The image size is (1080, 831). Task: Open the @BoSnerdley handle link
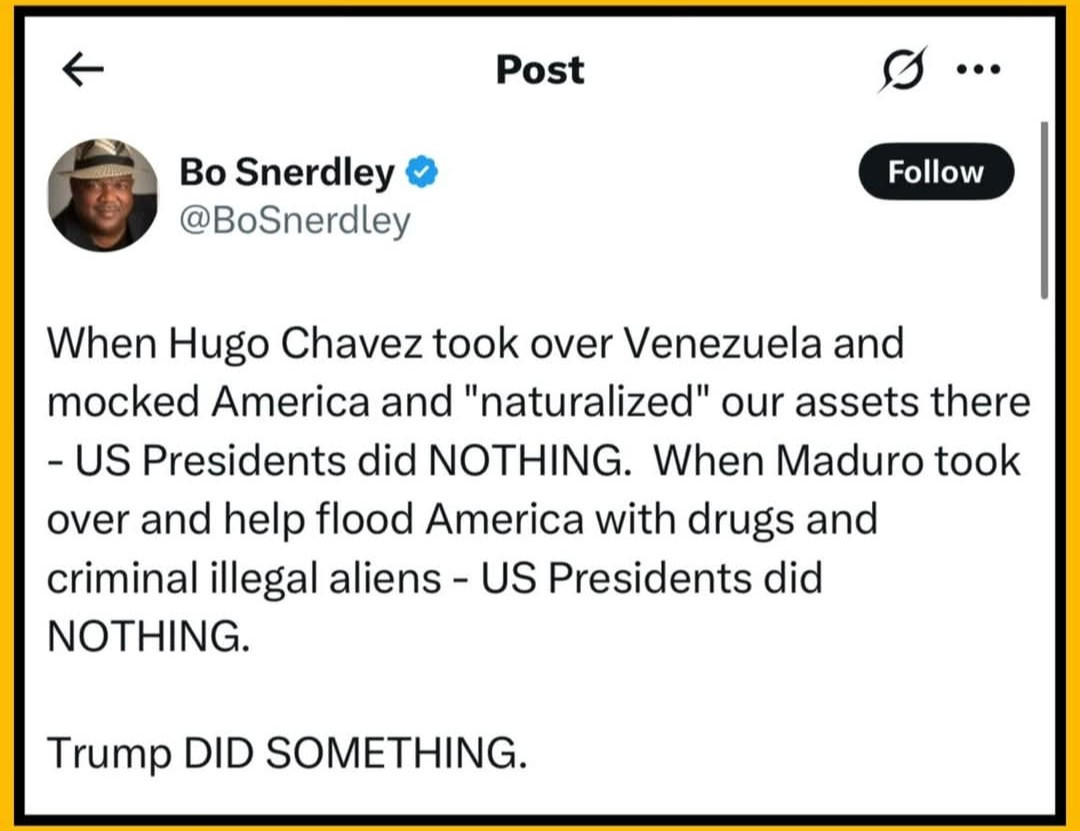(295, 221)
